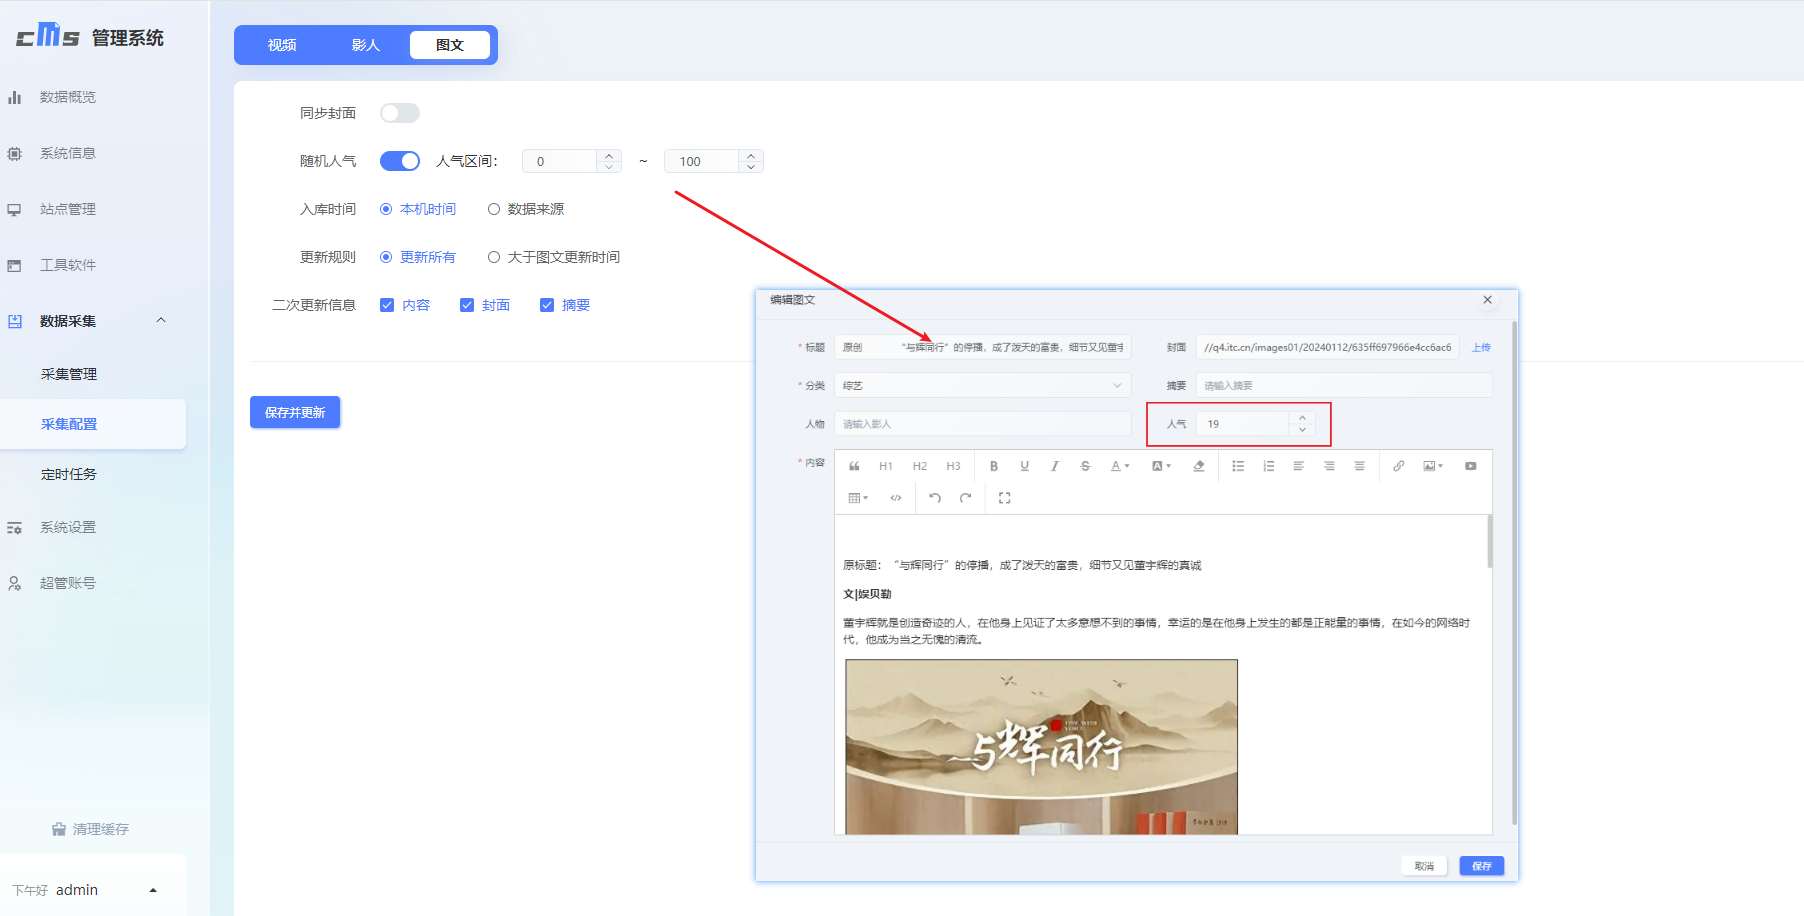
Task: Toggle the 随机人气 switch off
Action: (x=400, y=161)
